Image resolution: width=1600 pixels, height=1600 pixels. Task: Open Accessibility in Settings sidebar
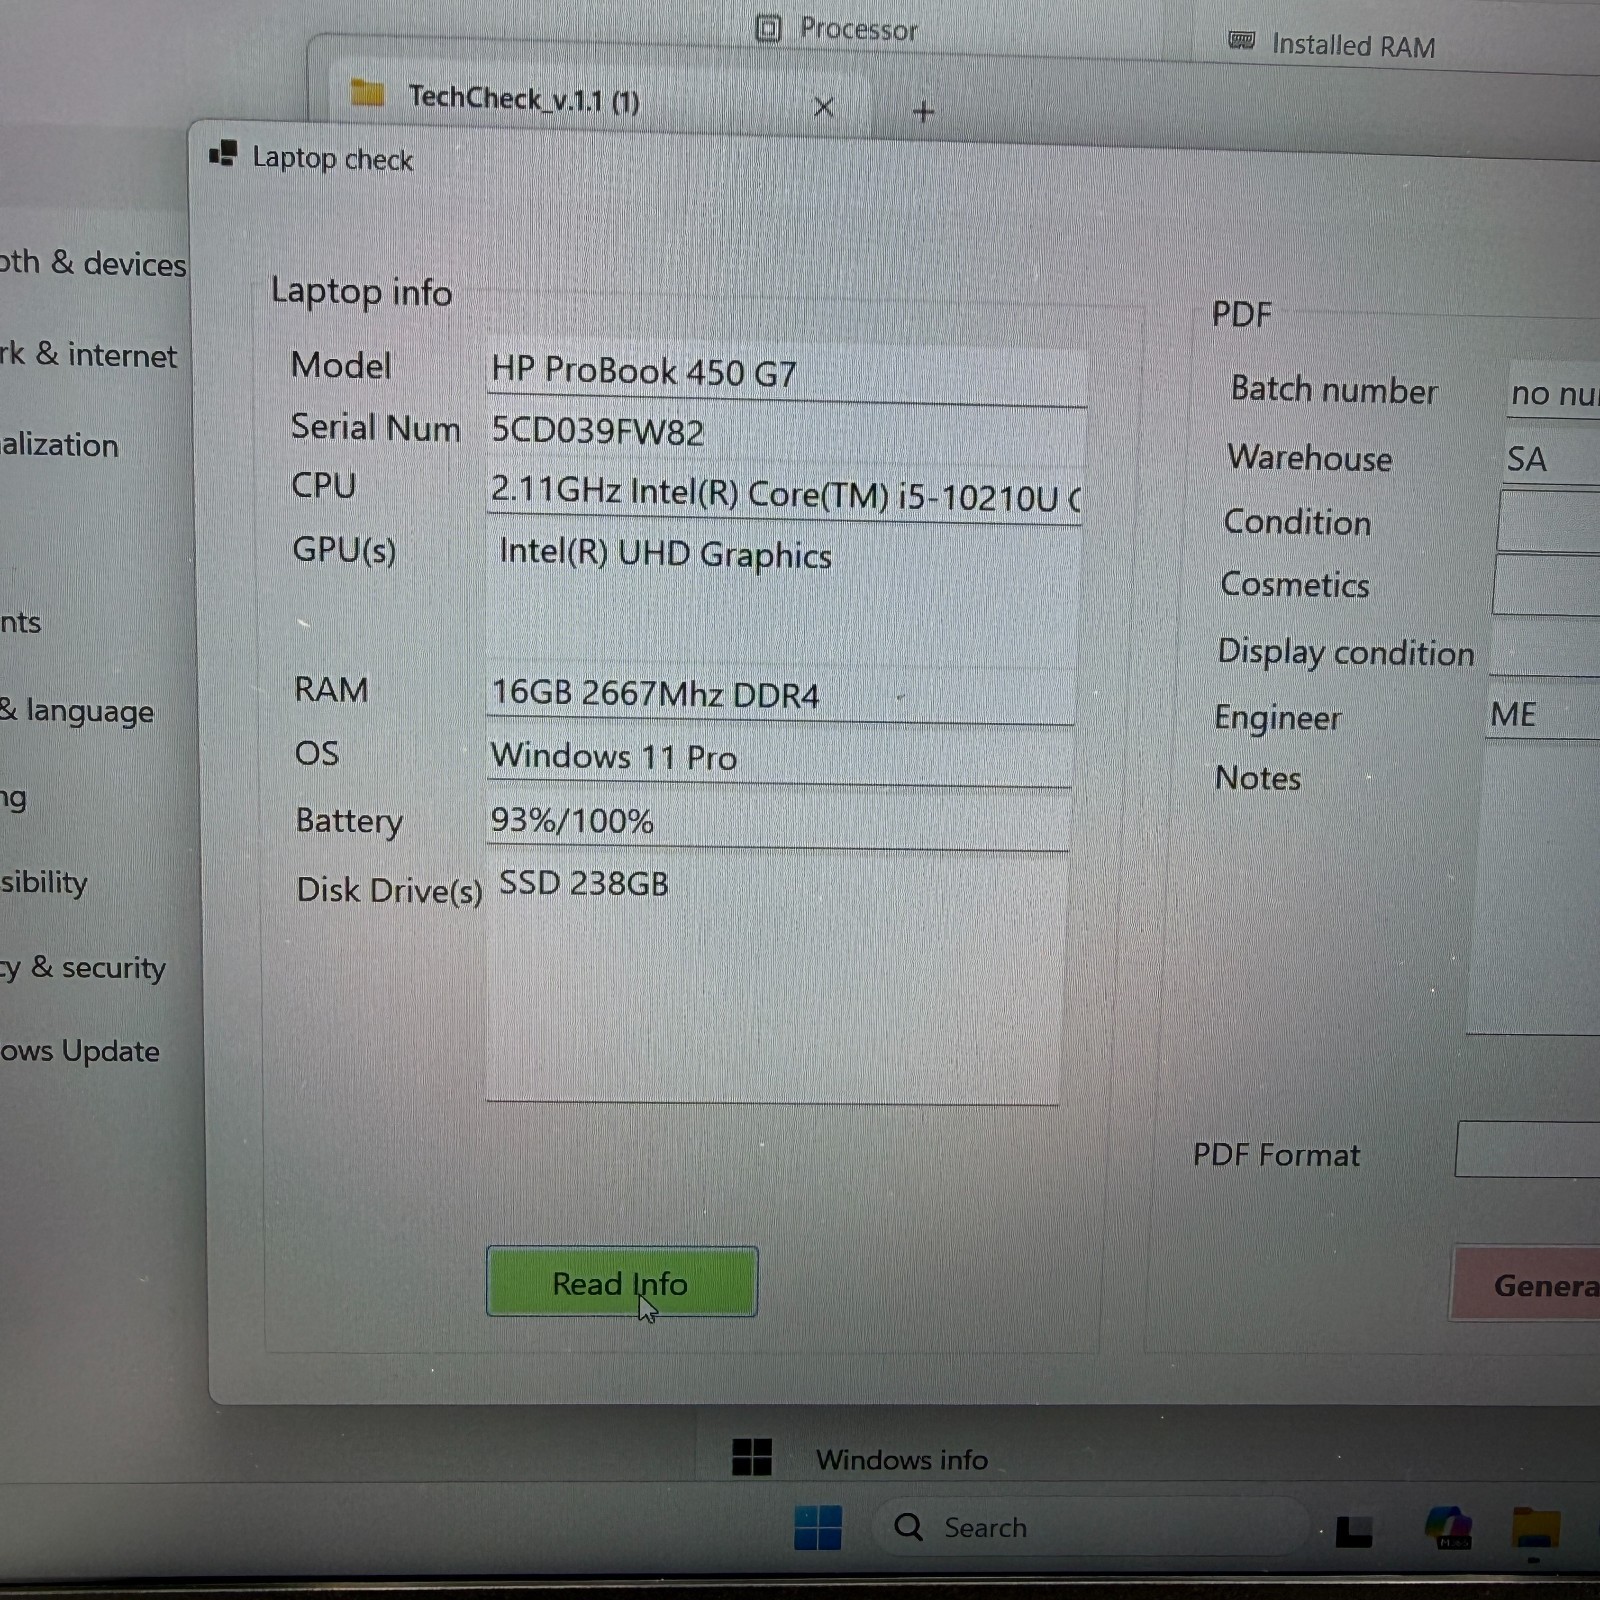coord(44,882)
